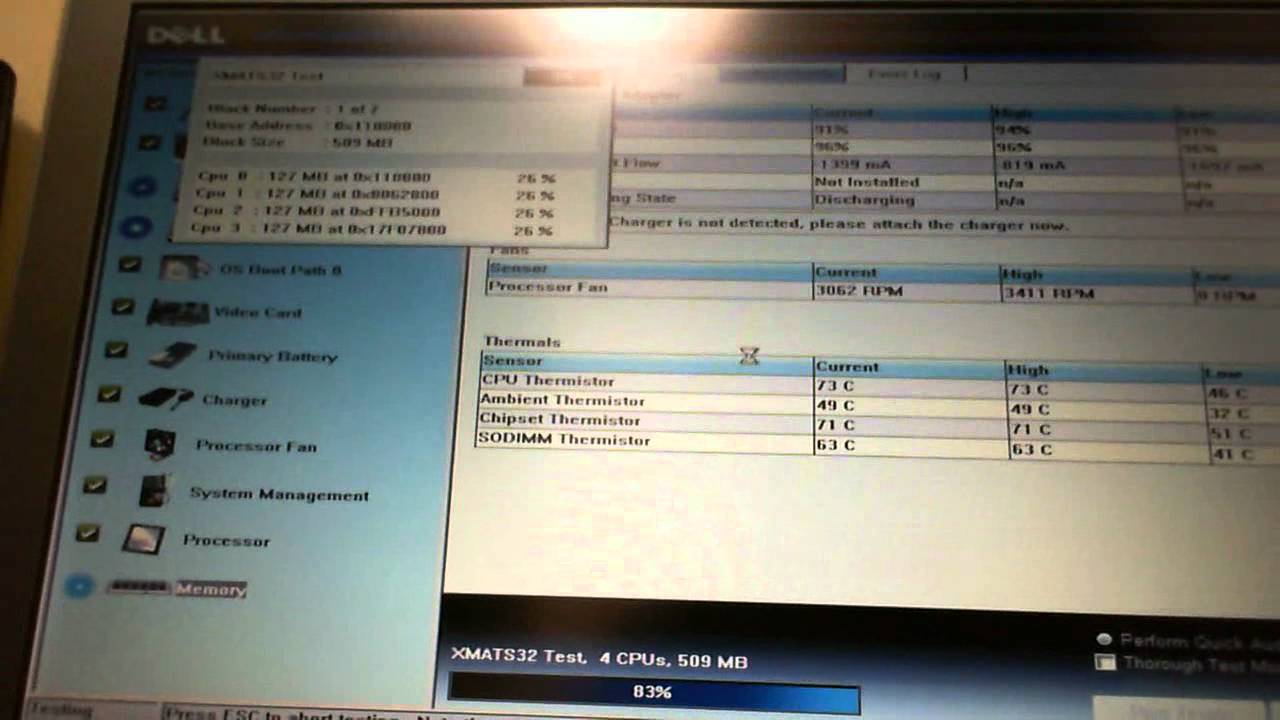1280x720 pixels.
Task: Click the Current value for Ambient Thermistor
Action: coord(836,405)
